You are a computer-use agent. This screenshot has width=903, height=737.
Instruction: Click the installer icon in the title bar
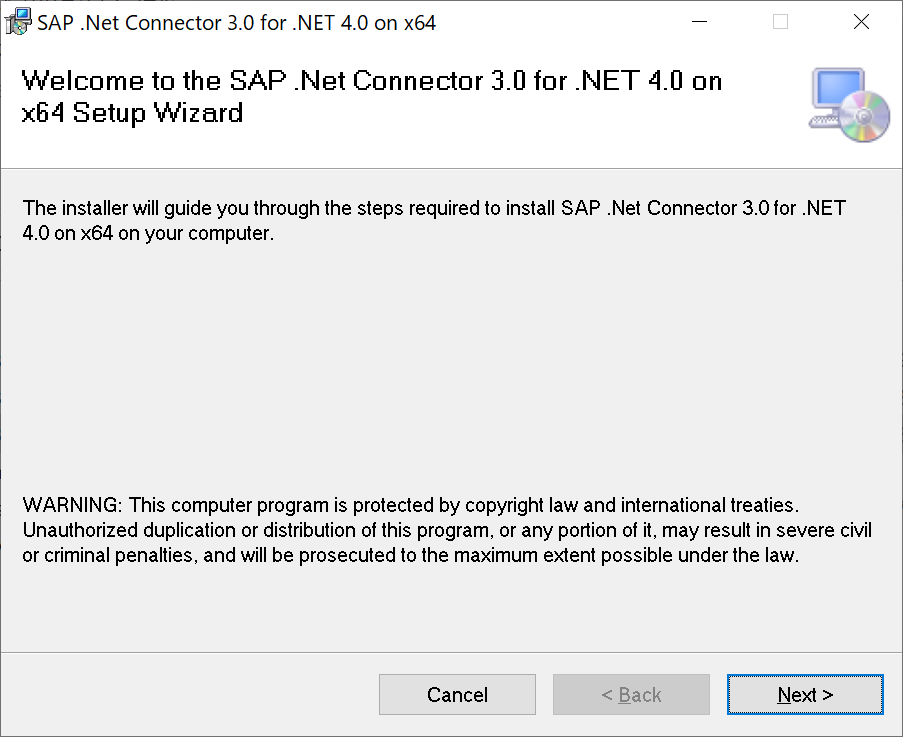pos(18,22)
